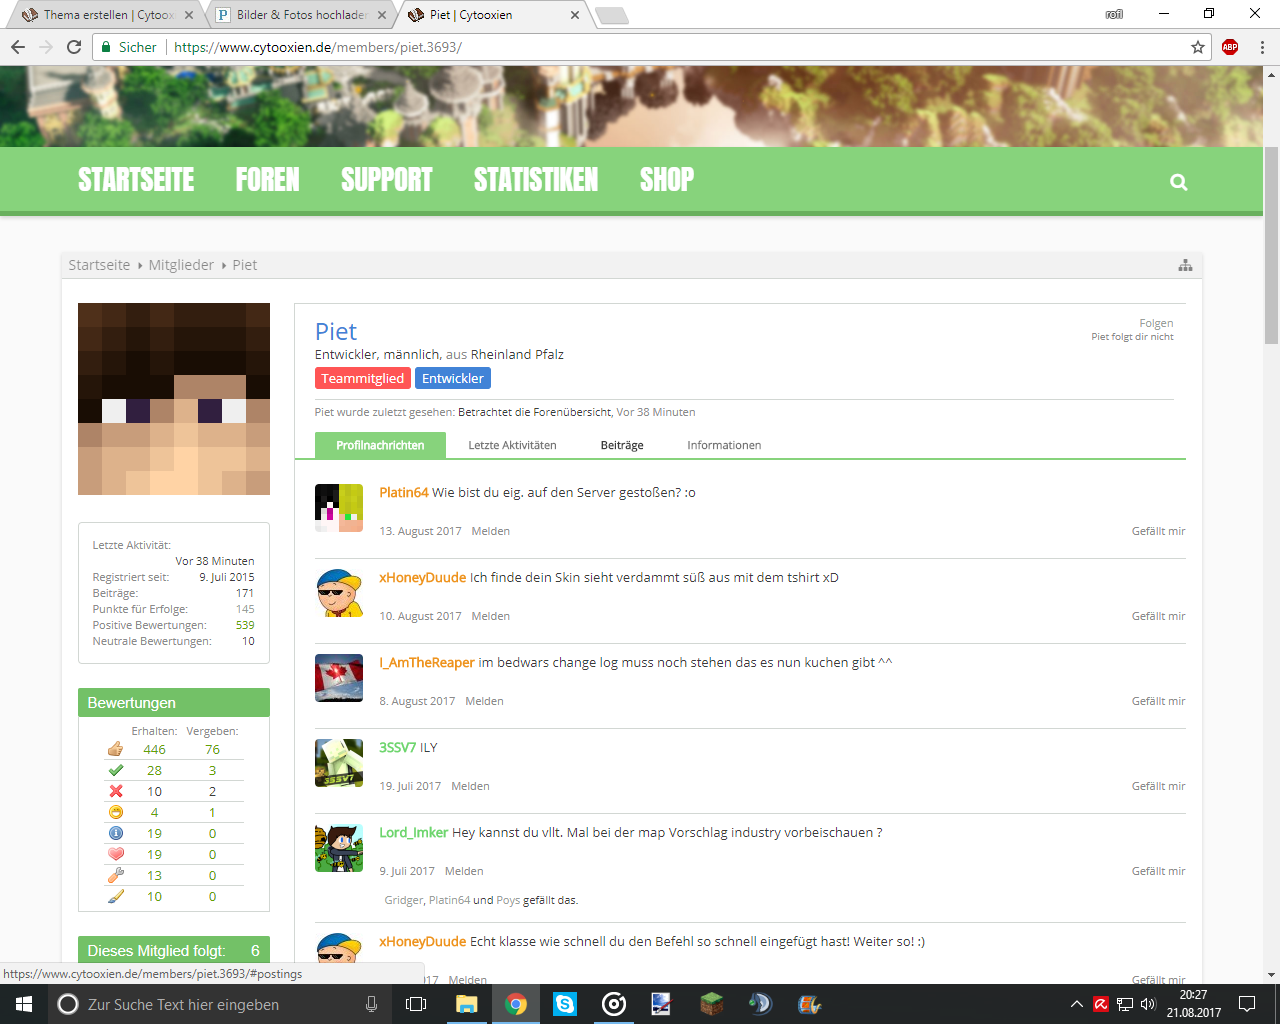The width and height of the screenshot is (1280, 1024).
Task: Click I_AmTheReaper's Canada flag avatar
Action: click(339, 678)
